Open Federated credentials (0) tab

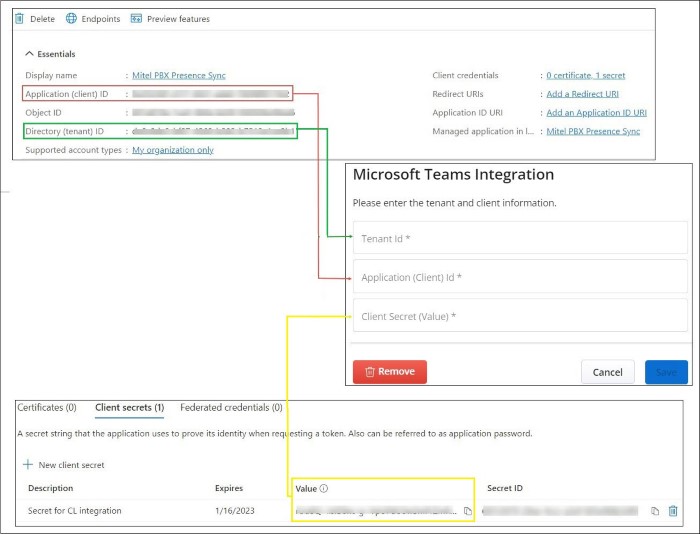tap(231, 408)
